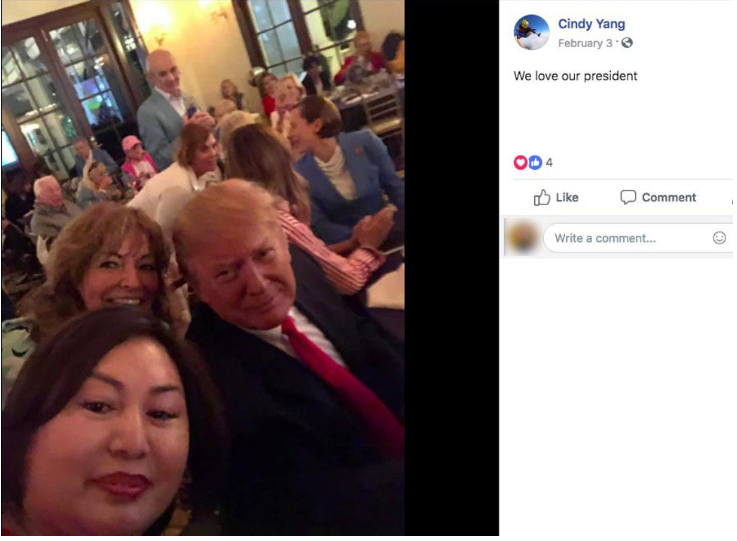Click the speech bubble comment icon
The height and width of the screenshot is (541, 737).
click(x=628, y=197)
